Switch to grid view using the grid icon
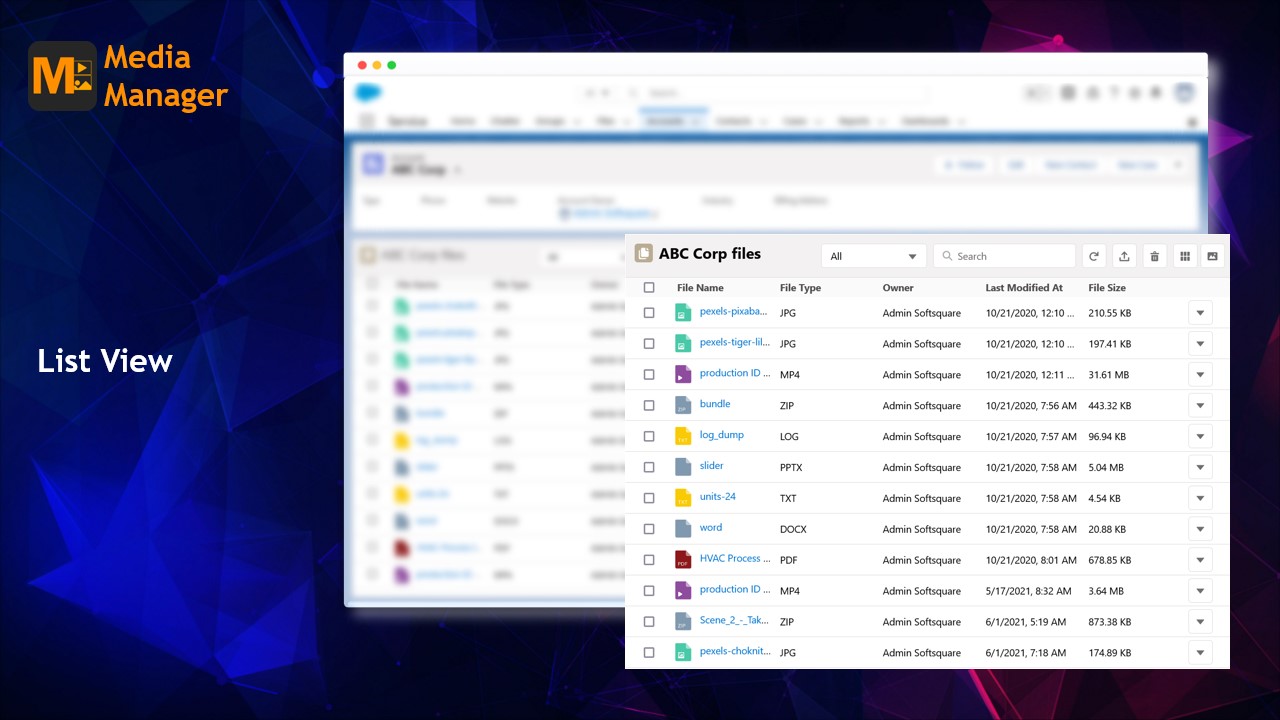This screenshot has width=1280, height=720. 1185,256
